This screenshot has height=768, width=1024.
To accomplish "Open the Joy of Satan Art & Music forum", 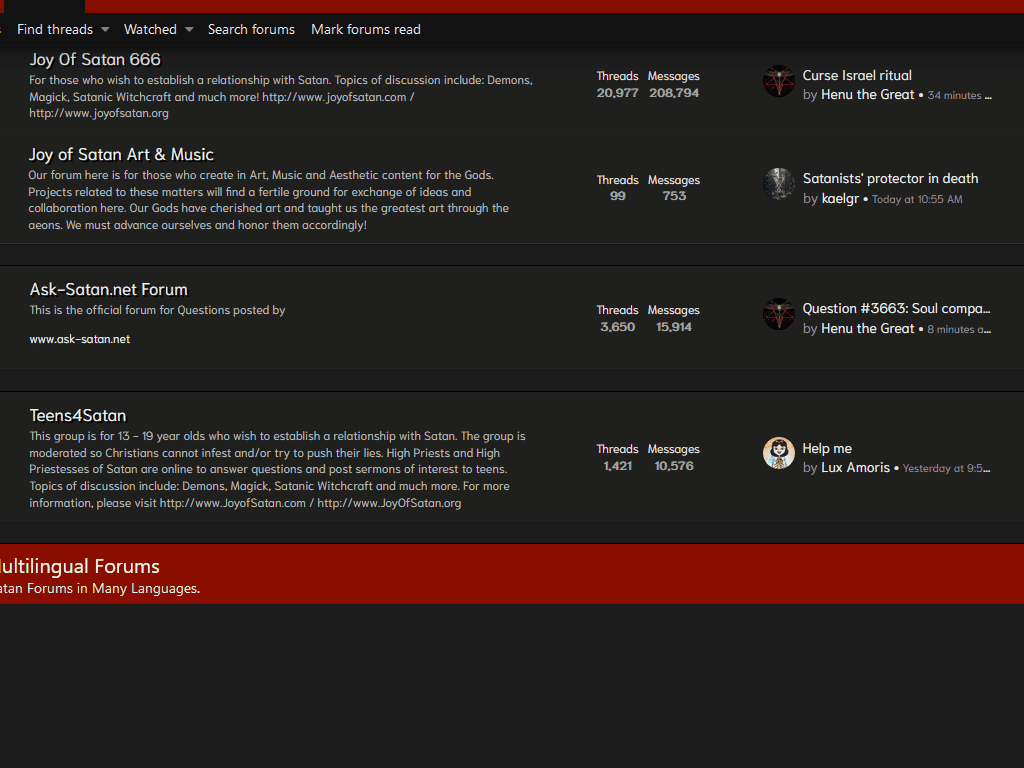I will (121, 155).
